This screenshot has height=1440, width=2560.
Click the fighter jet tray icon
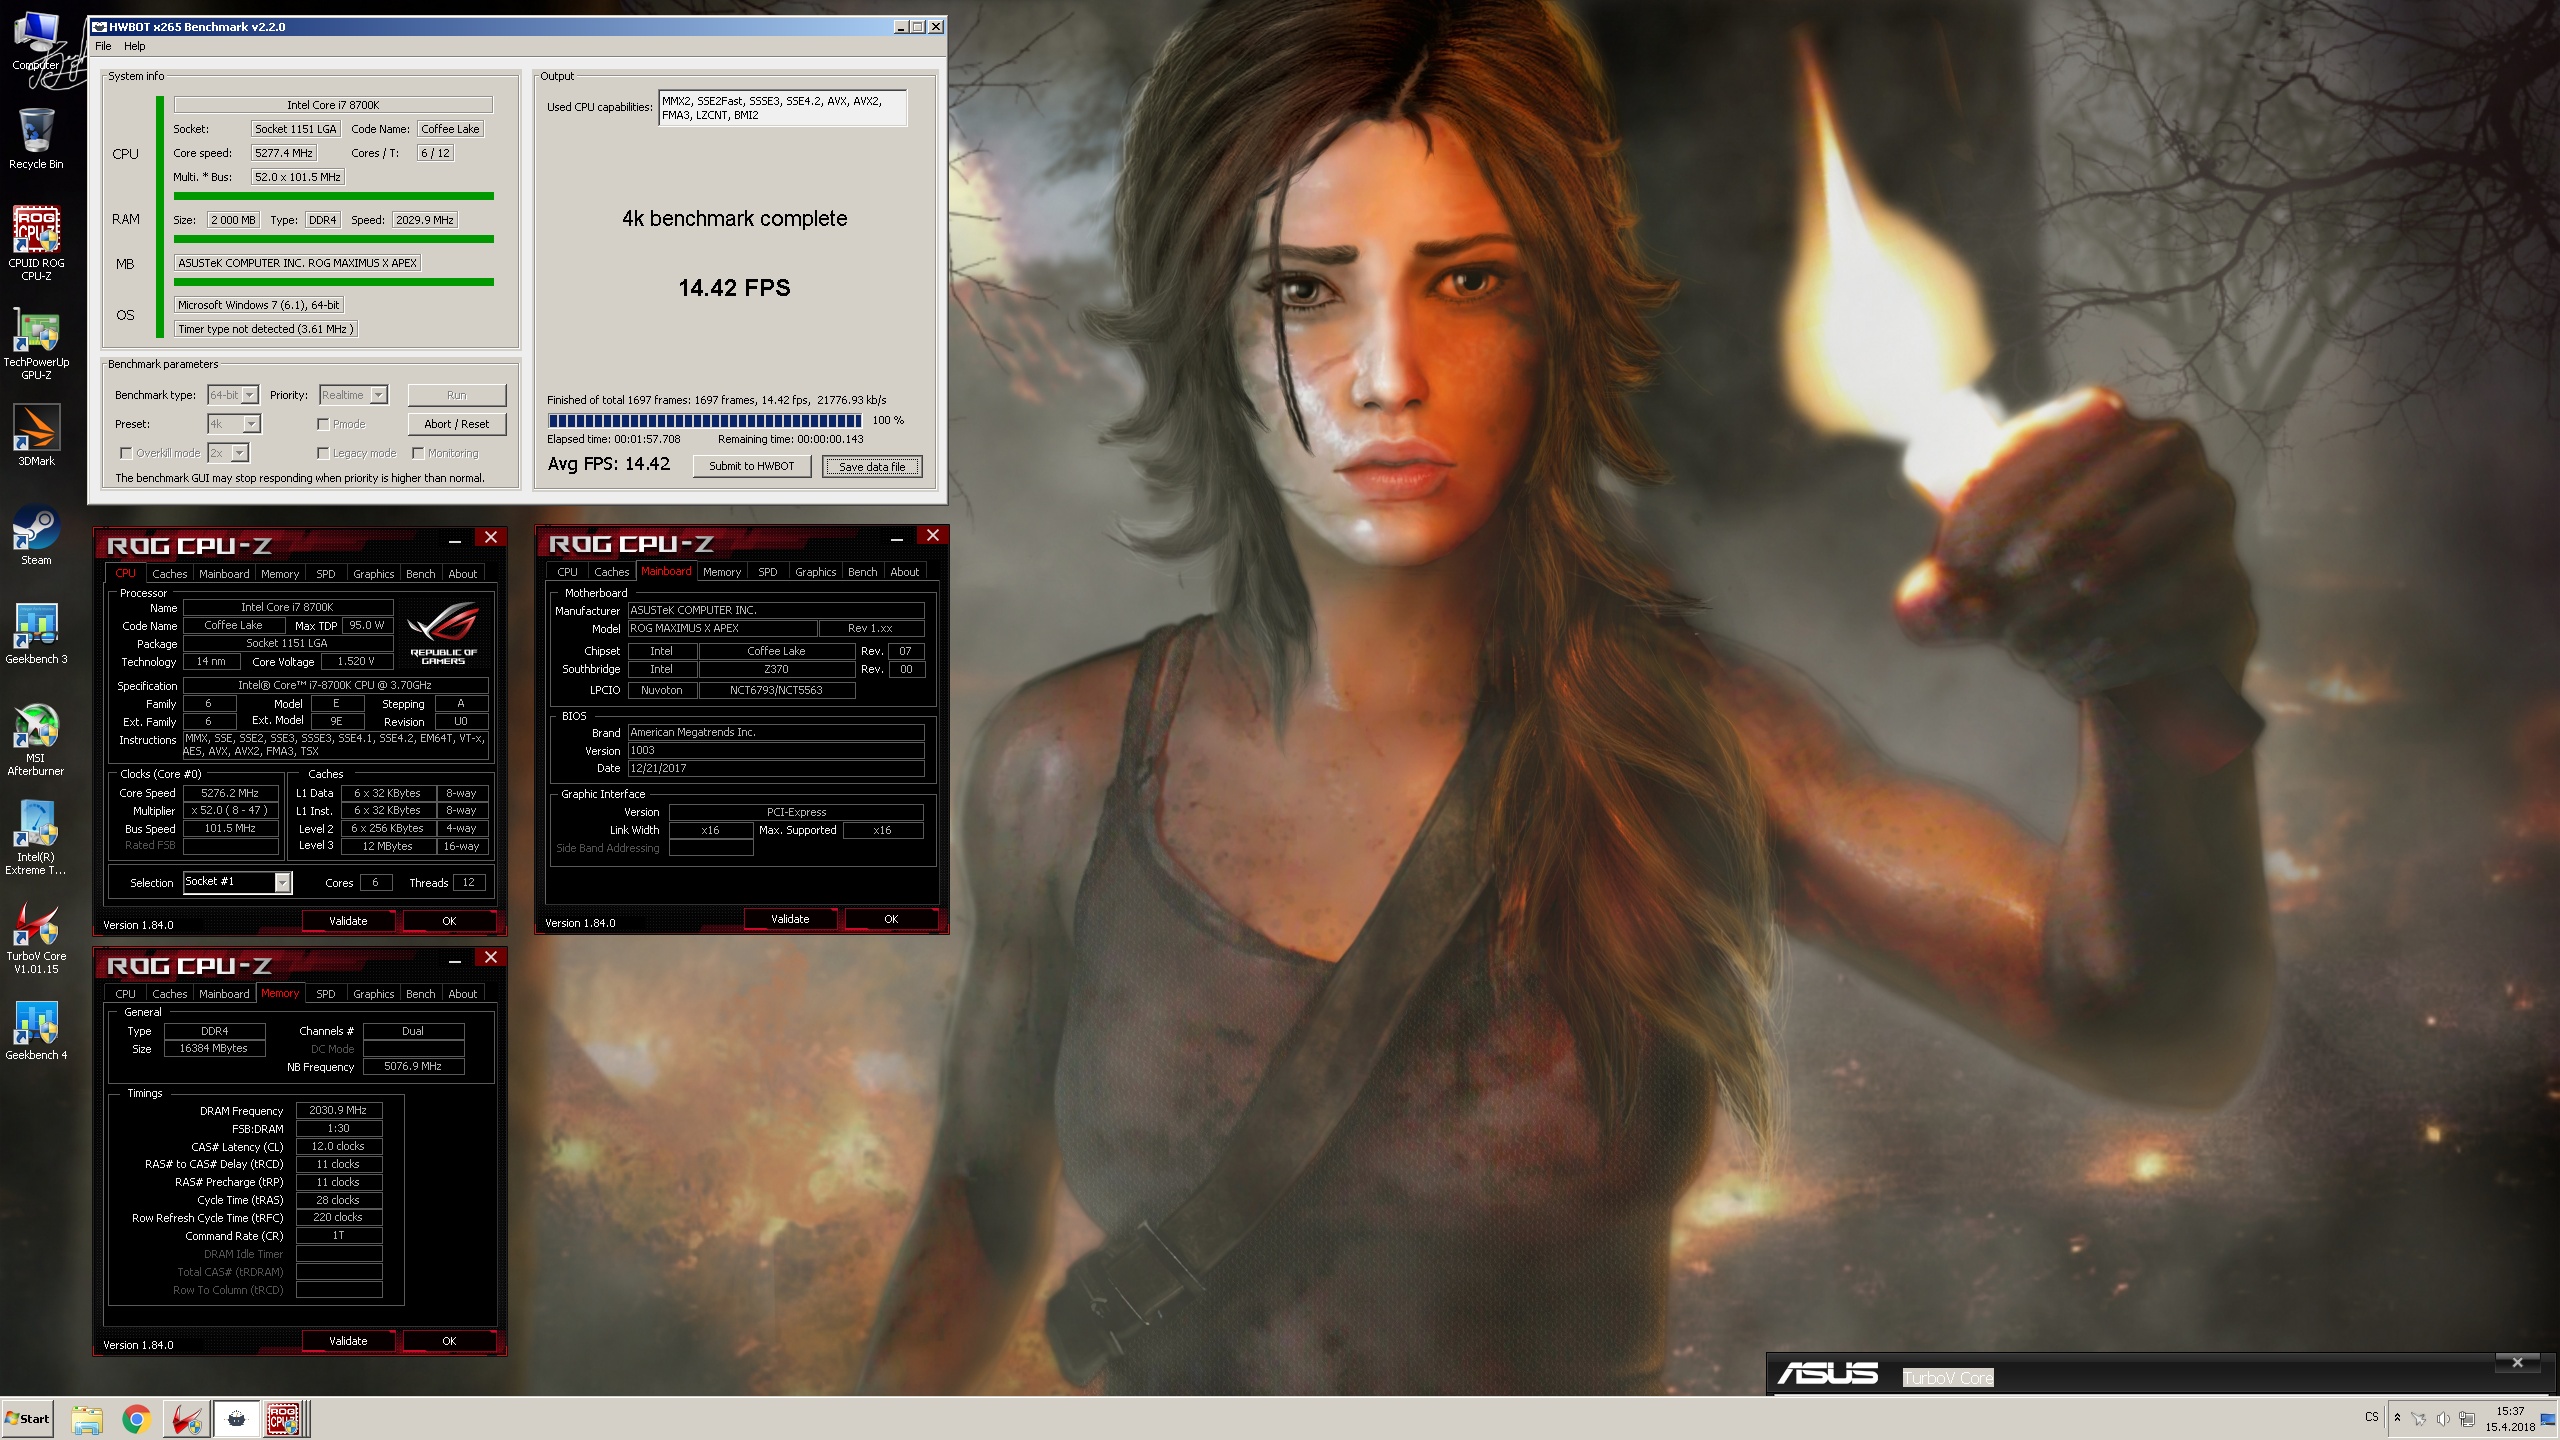2419,1419
